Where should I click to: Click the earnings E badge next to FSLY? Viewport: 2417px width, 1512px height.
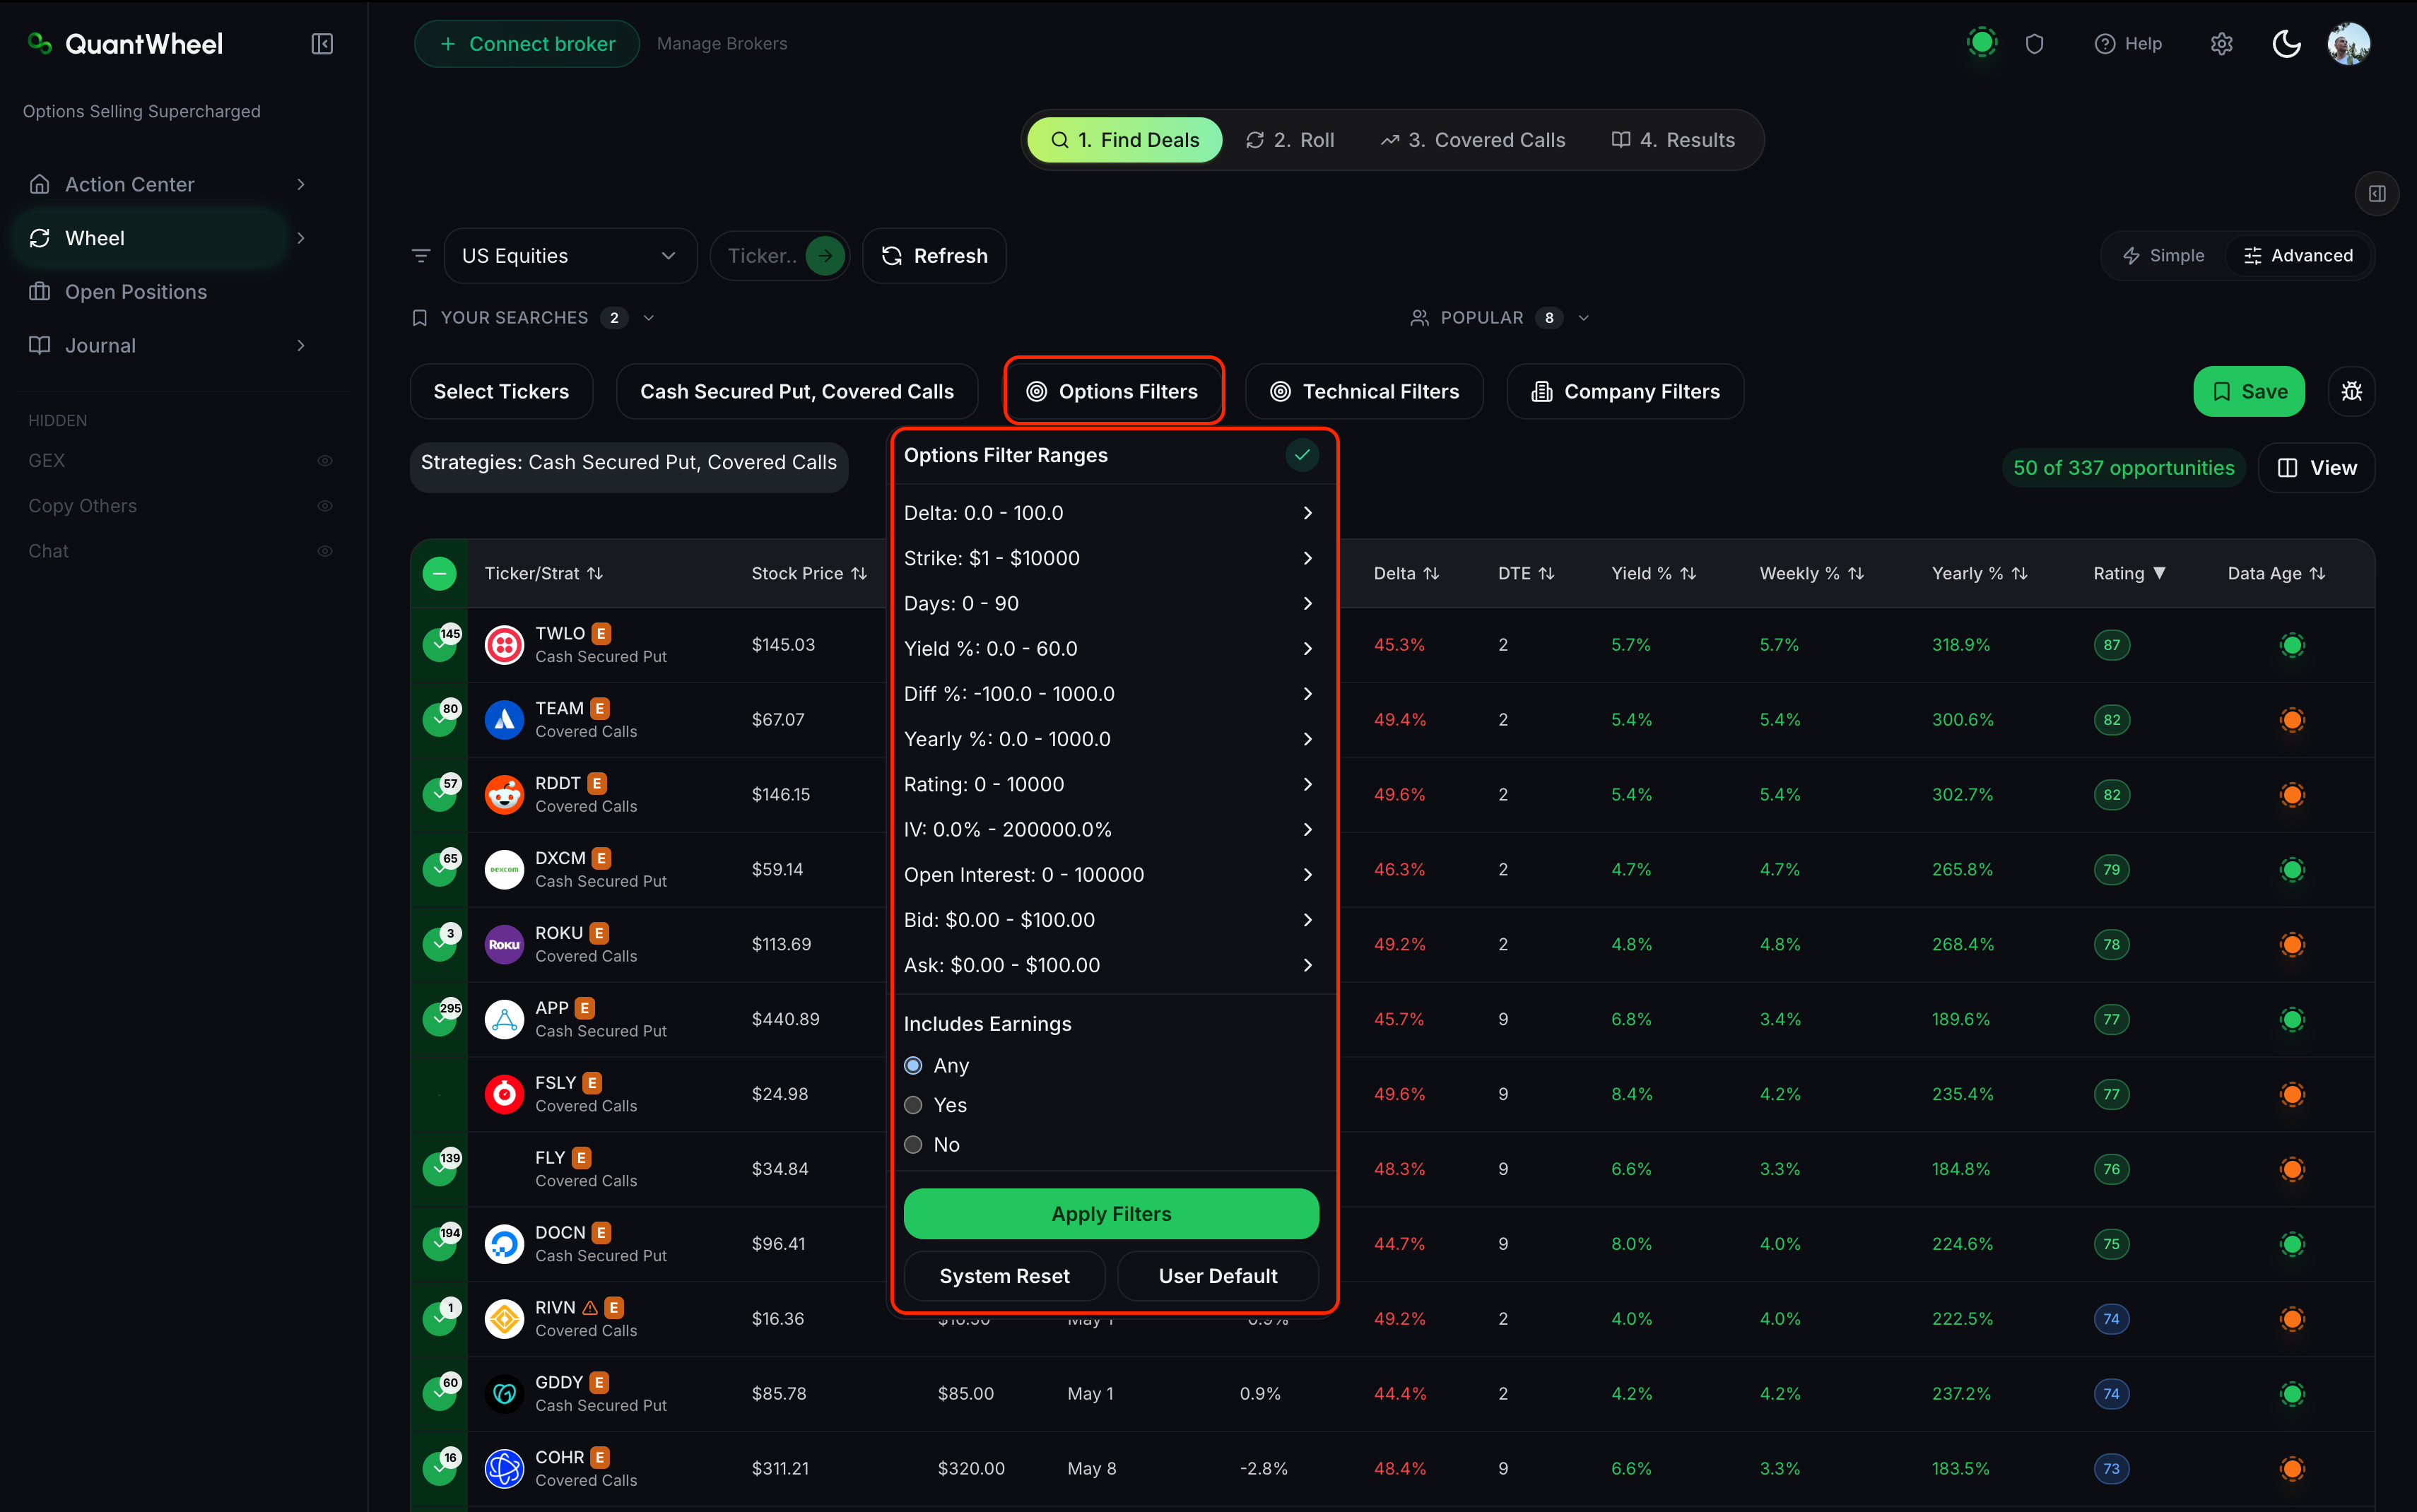(x=592, y=1083)
